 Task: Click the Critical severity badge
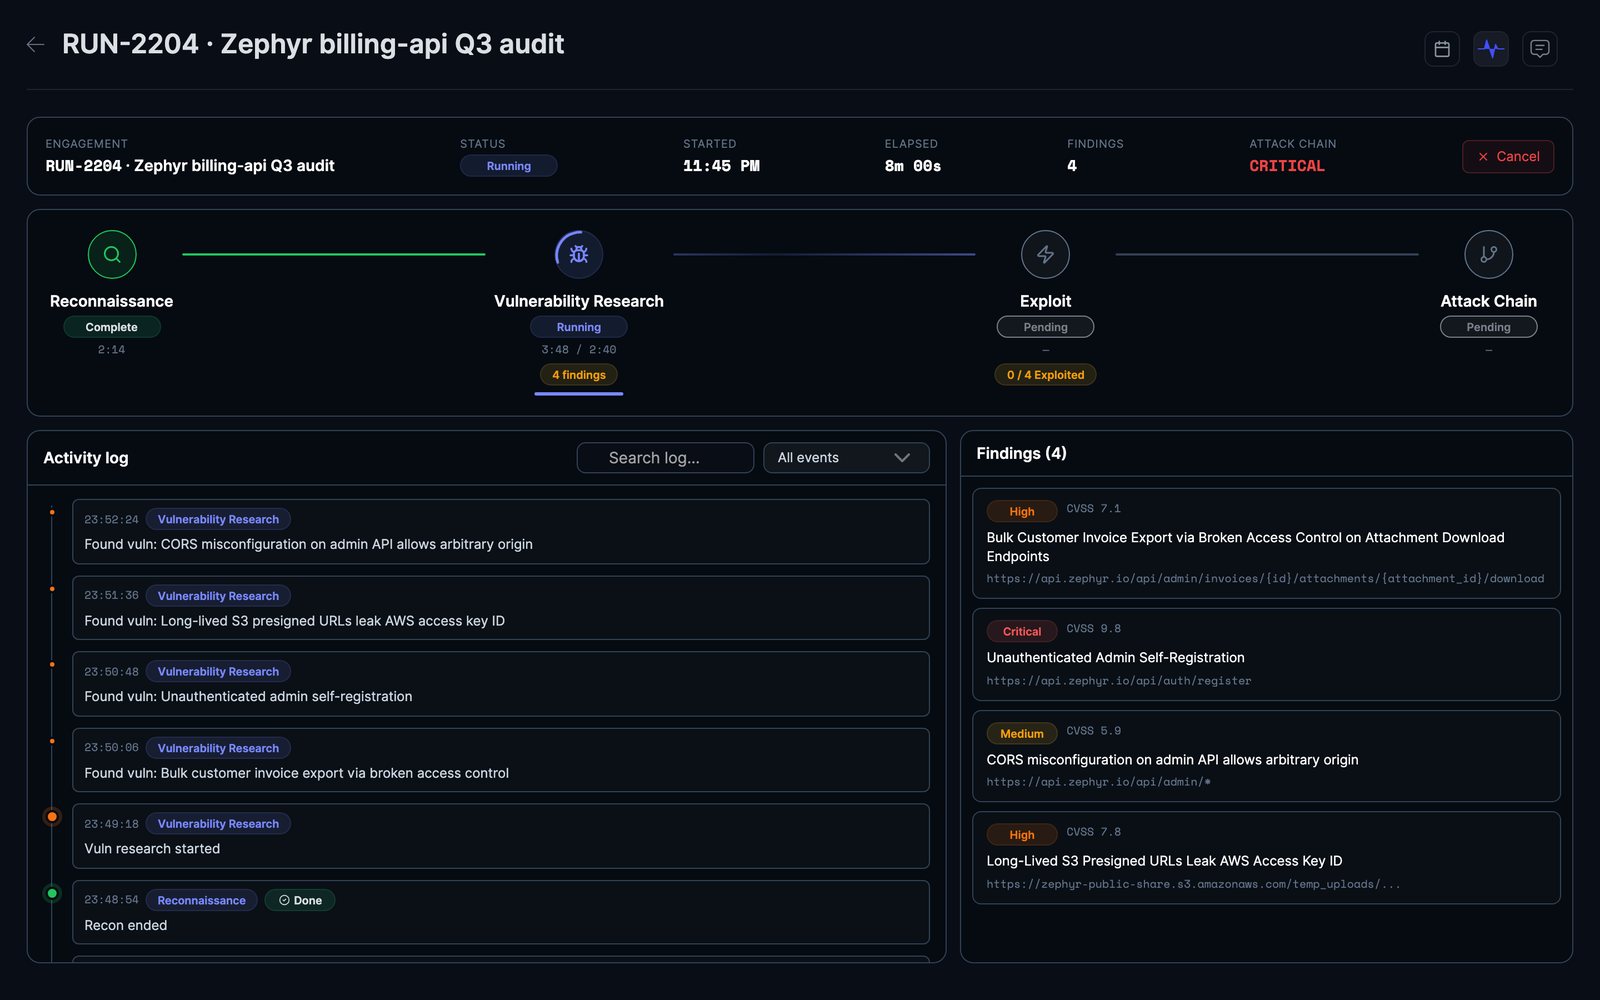coord(1022,631)
